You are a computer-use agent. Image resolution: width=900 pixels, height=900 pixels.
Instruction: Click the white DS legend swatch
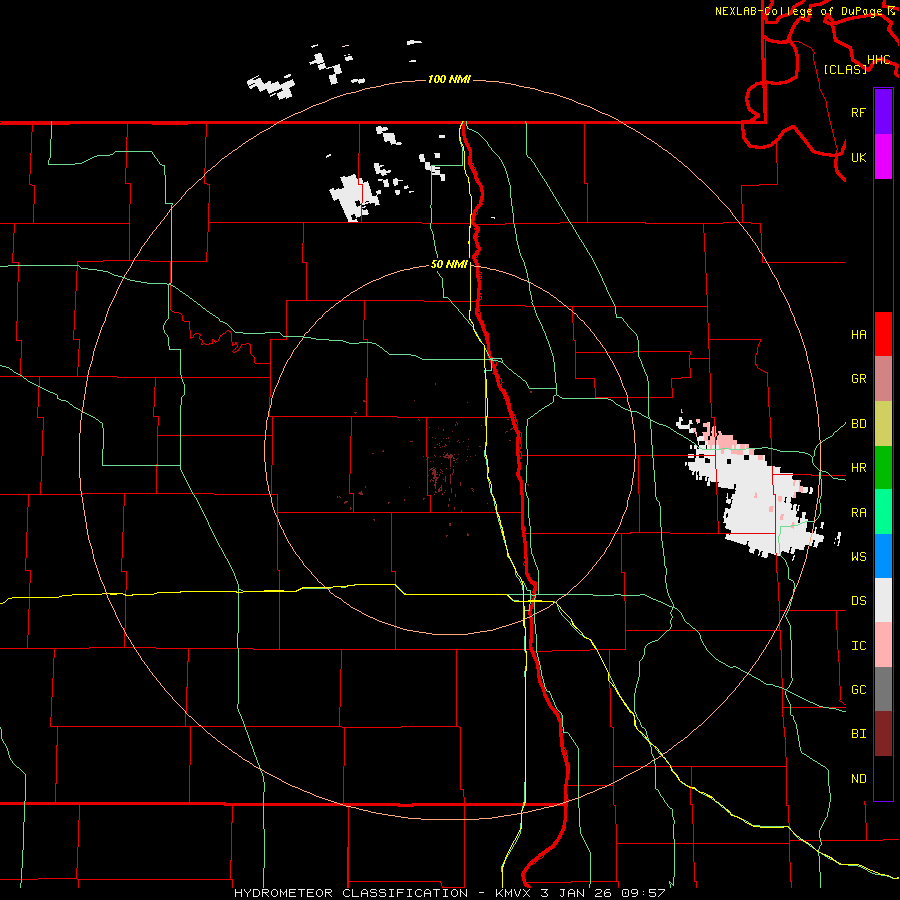click(883, 600)
